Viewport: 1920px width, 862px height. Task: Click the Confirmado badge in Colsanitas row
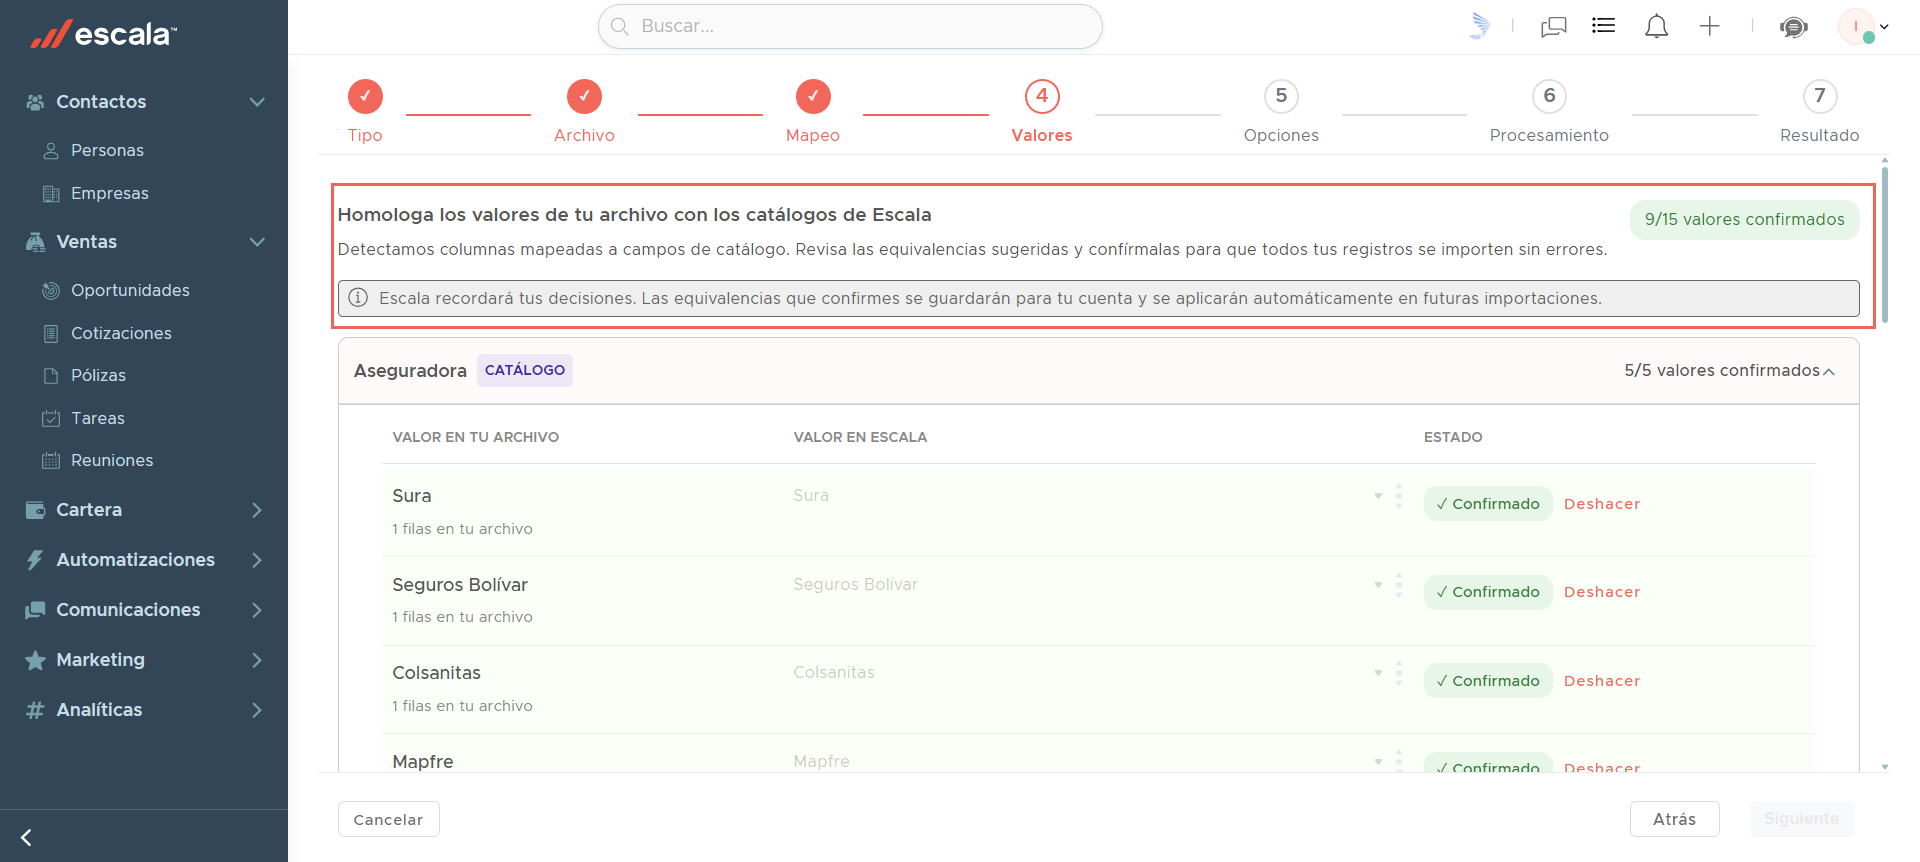click(1488, 681)
